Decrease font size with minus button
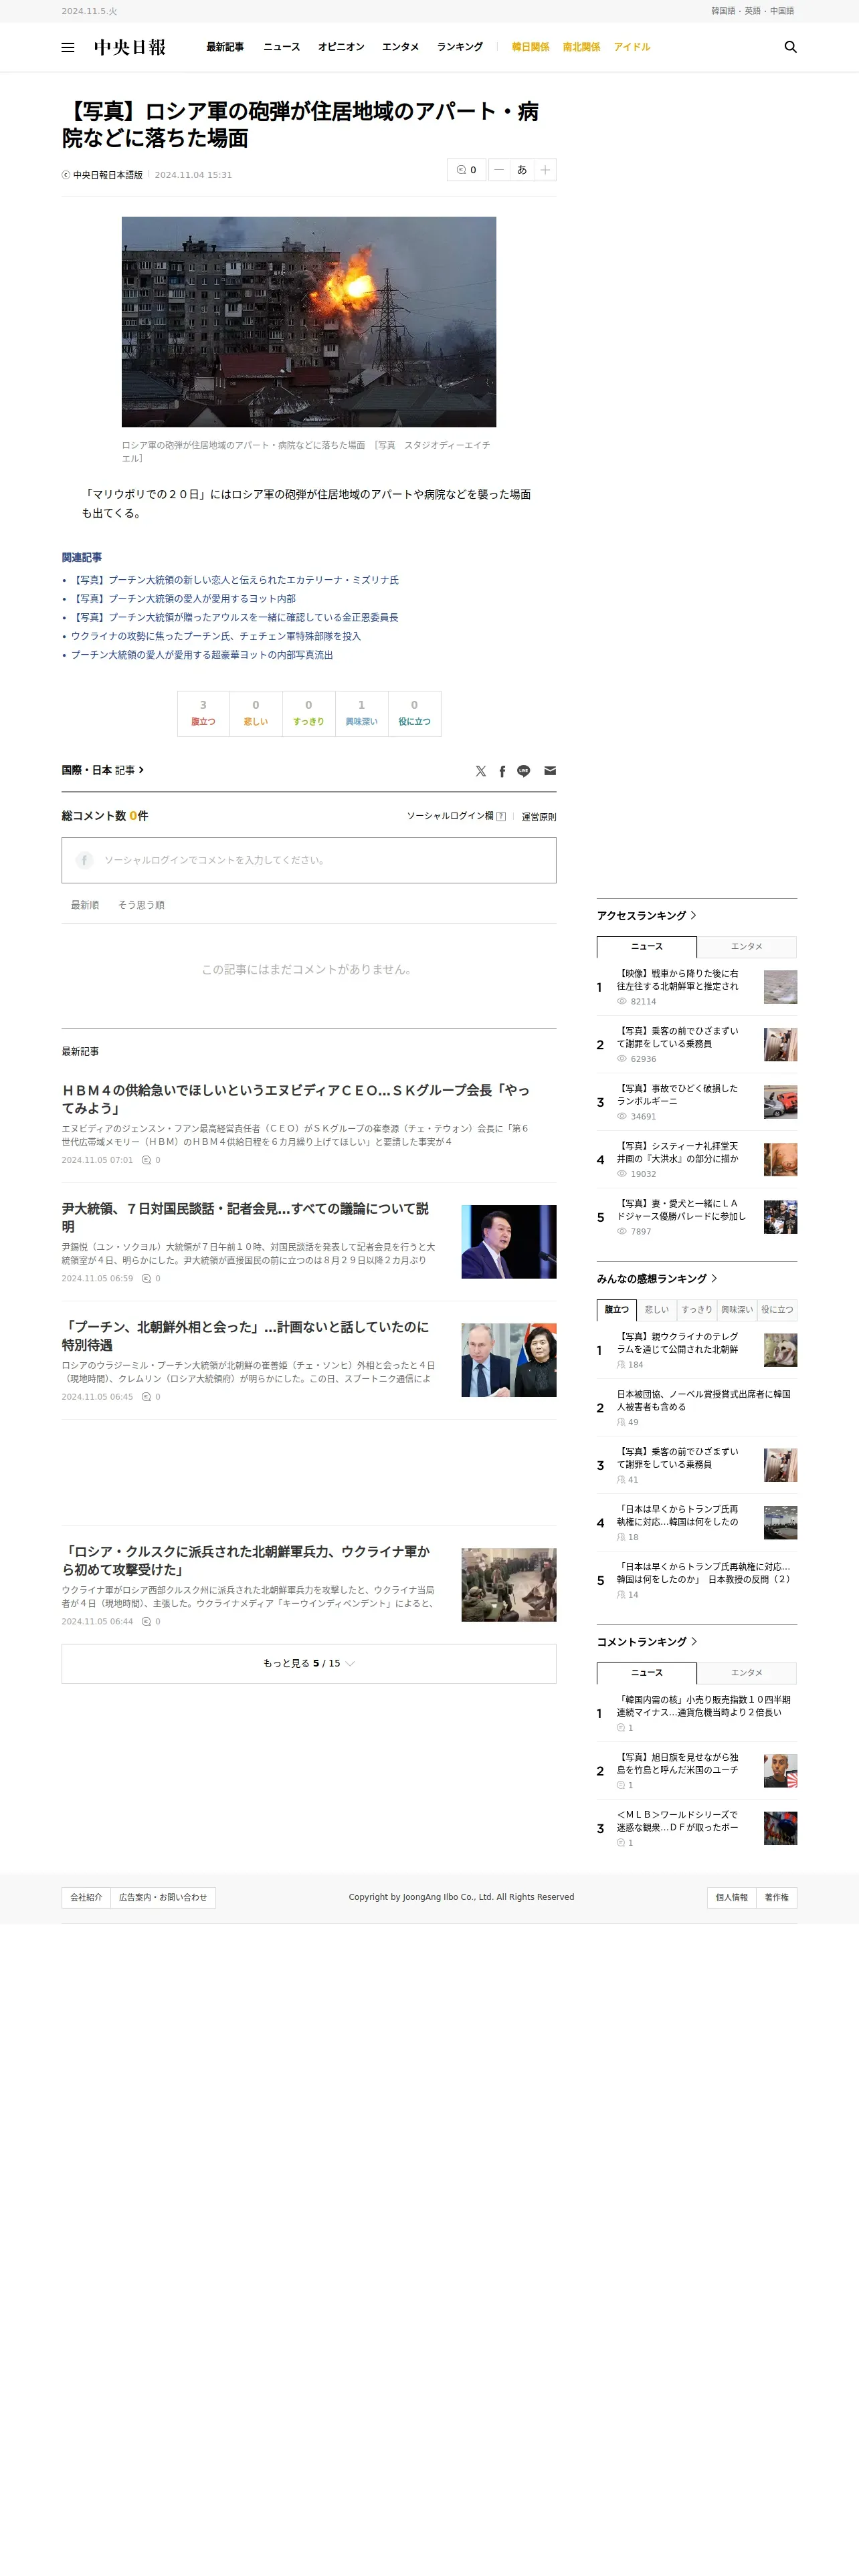Image resolution: width=859 pixels, height=2576 pixels. [499, 170]
